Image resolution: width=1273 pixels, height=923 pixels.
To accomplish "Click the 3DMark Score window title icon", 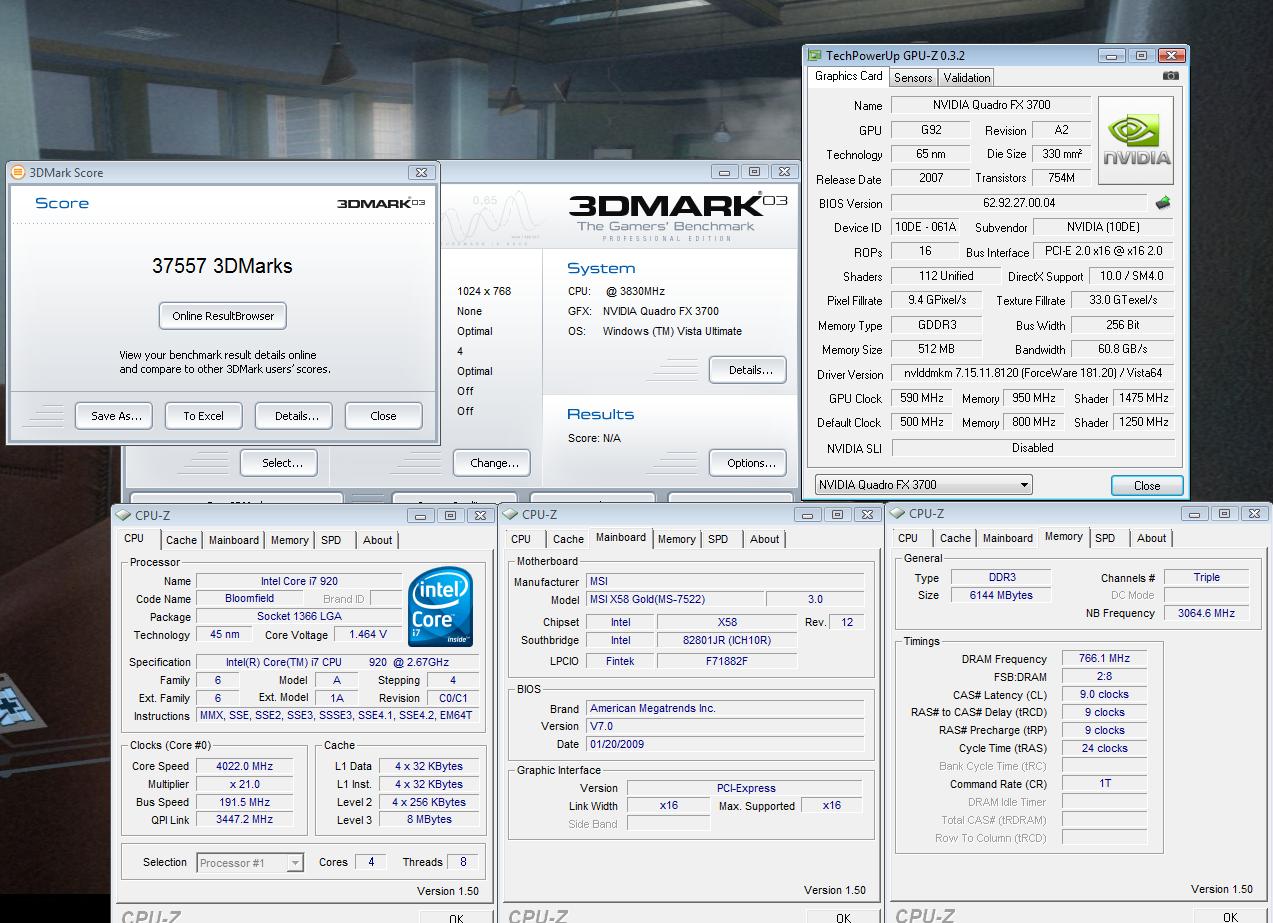I will (18, 172).
